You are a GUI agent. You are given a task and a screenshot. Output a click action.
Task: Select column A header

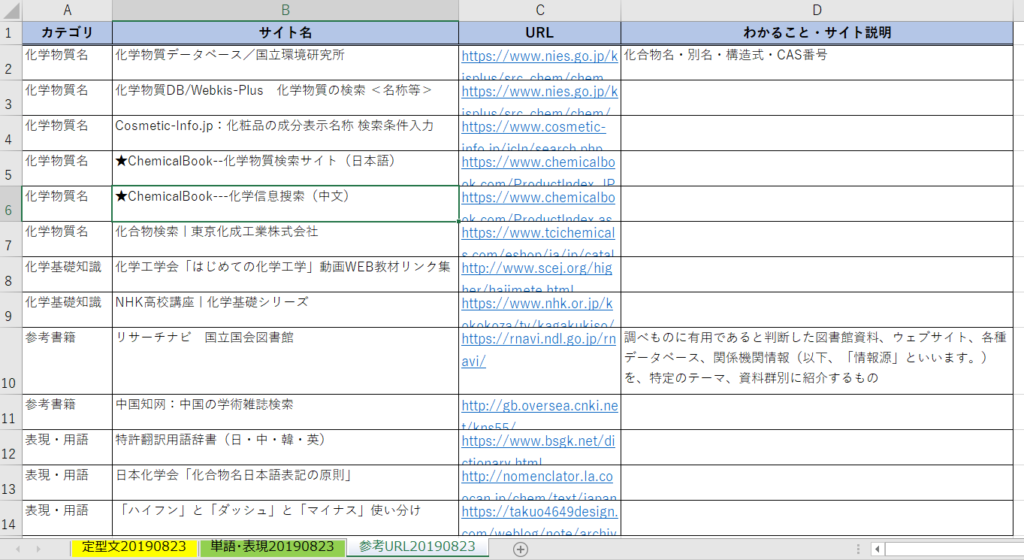point(67,10)
